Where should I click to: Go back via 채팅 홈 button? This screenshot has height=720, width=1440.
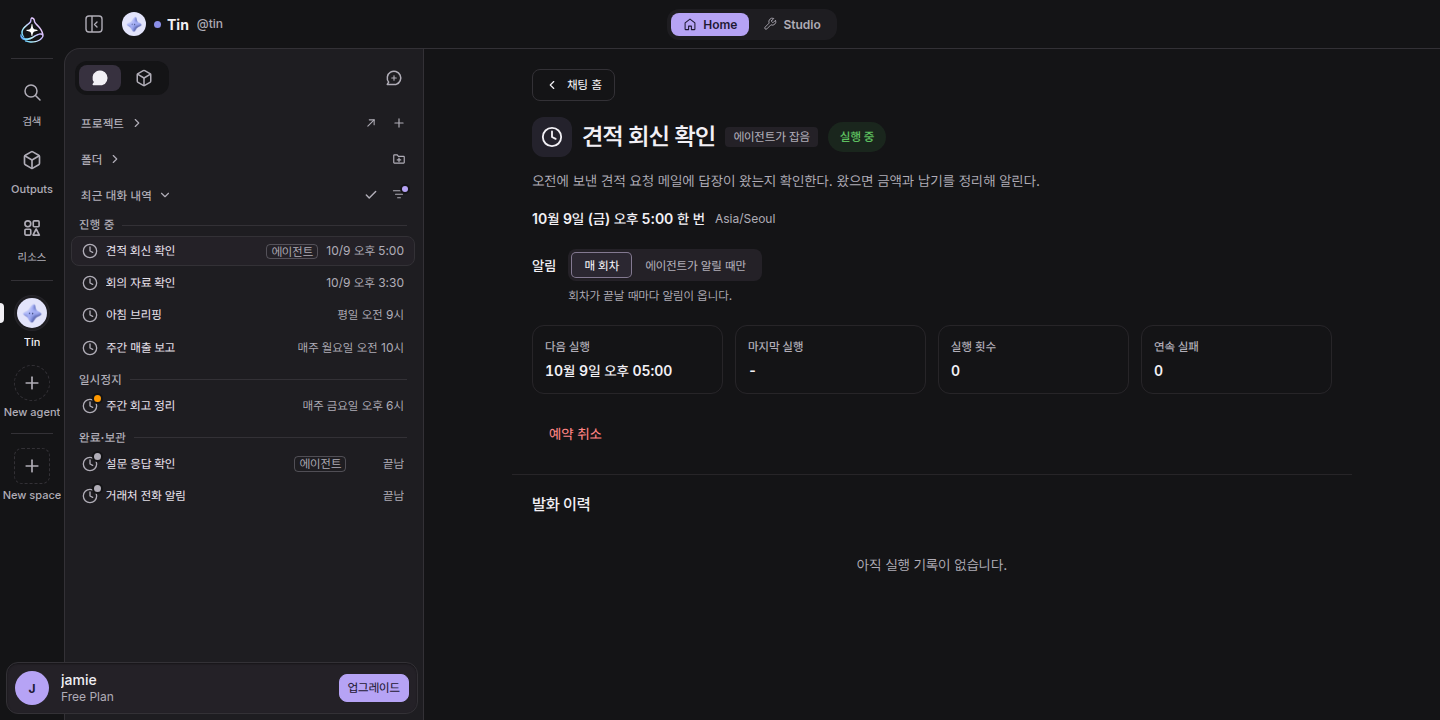(573, 85)
